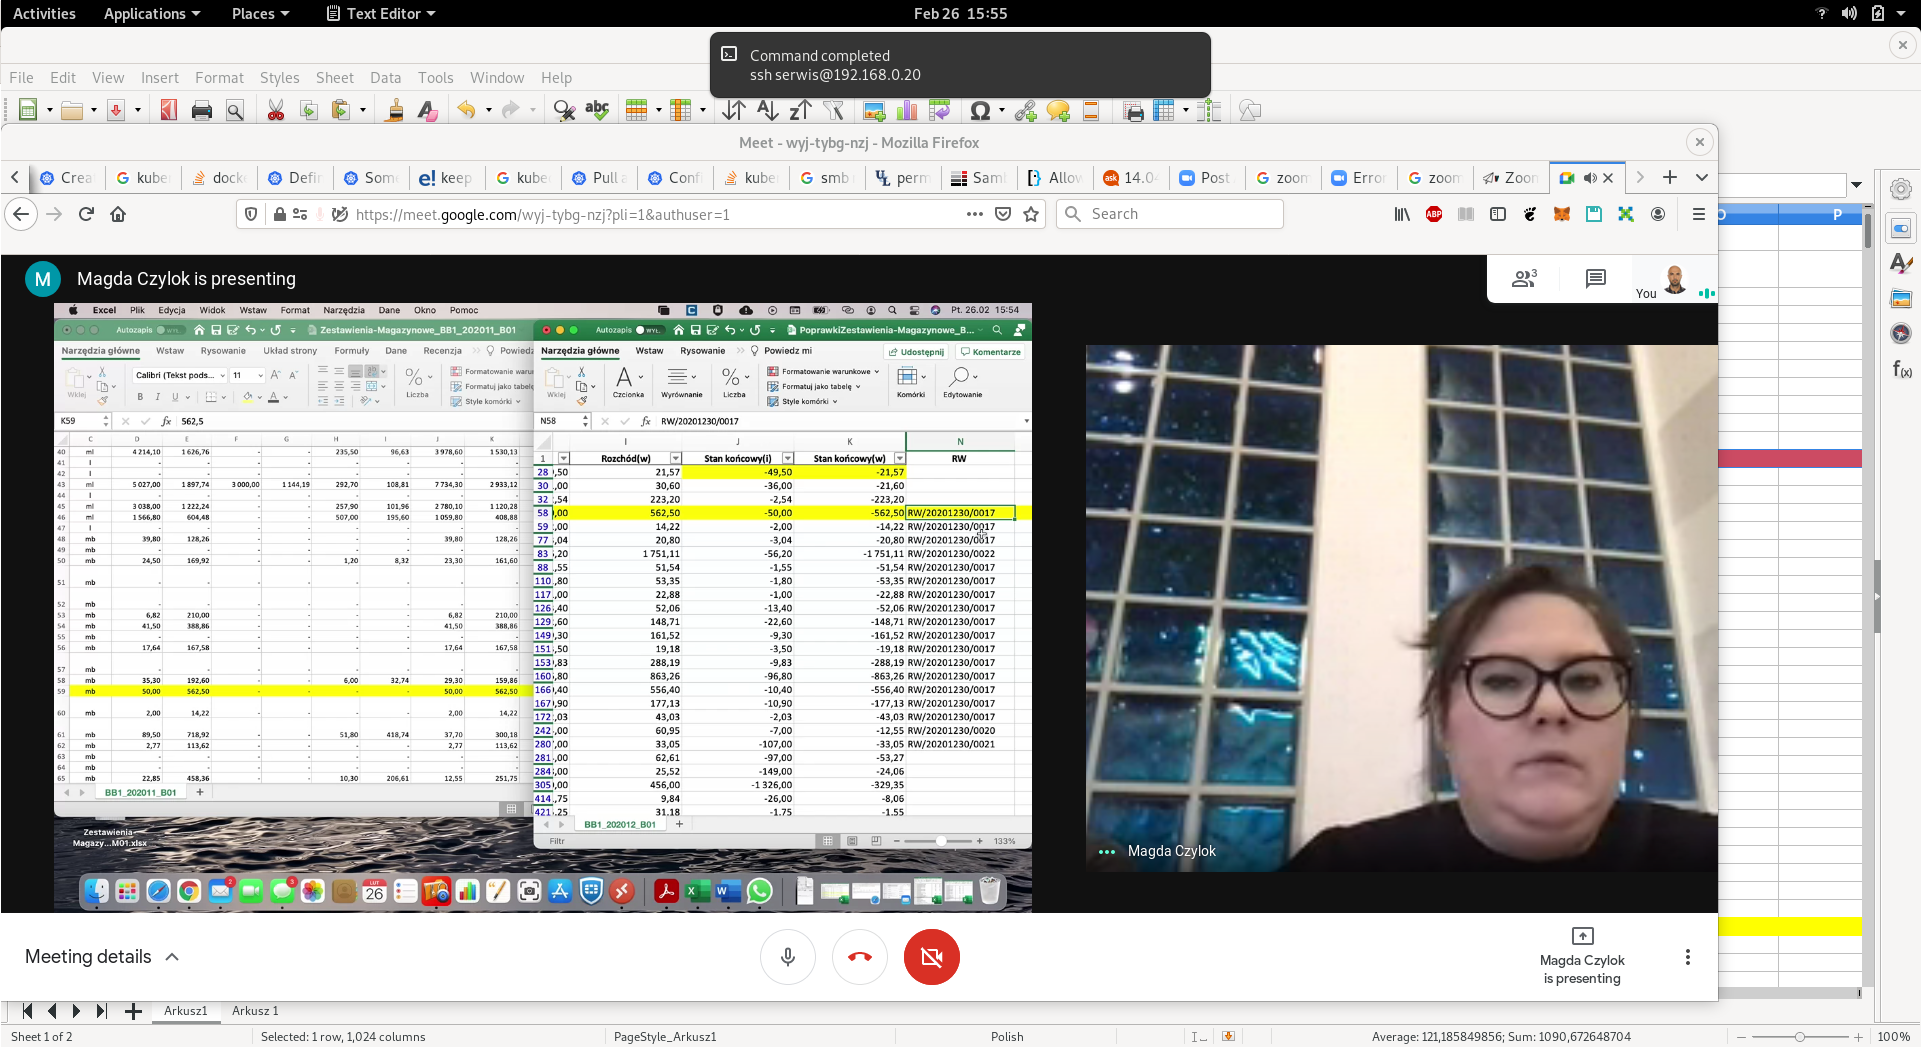Open the Calc sidebar Gallery icon
The image size is (1921, 1047).
click(x=1900, y=299)
